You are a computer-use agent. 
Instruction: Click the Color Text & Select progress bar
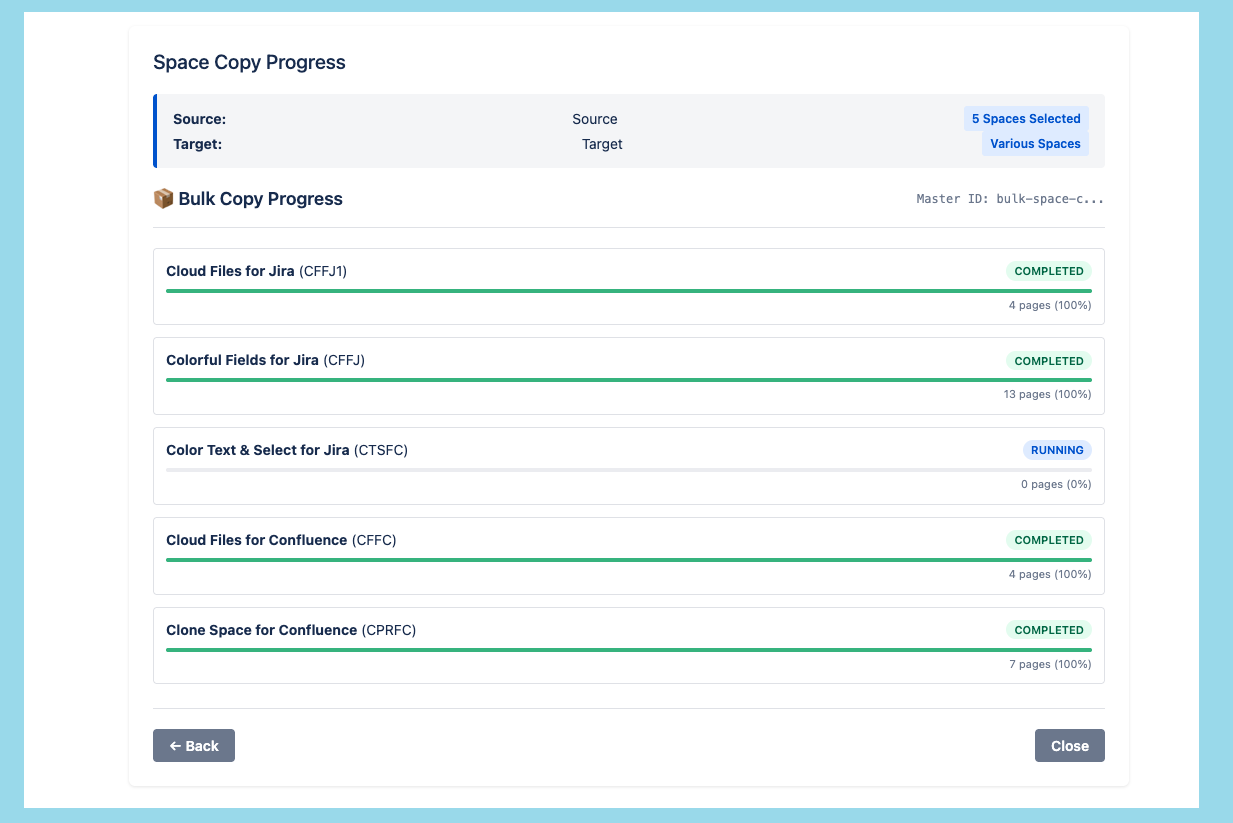tap(628, 470)
